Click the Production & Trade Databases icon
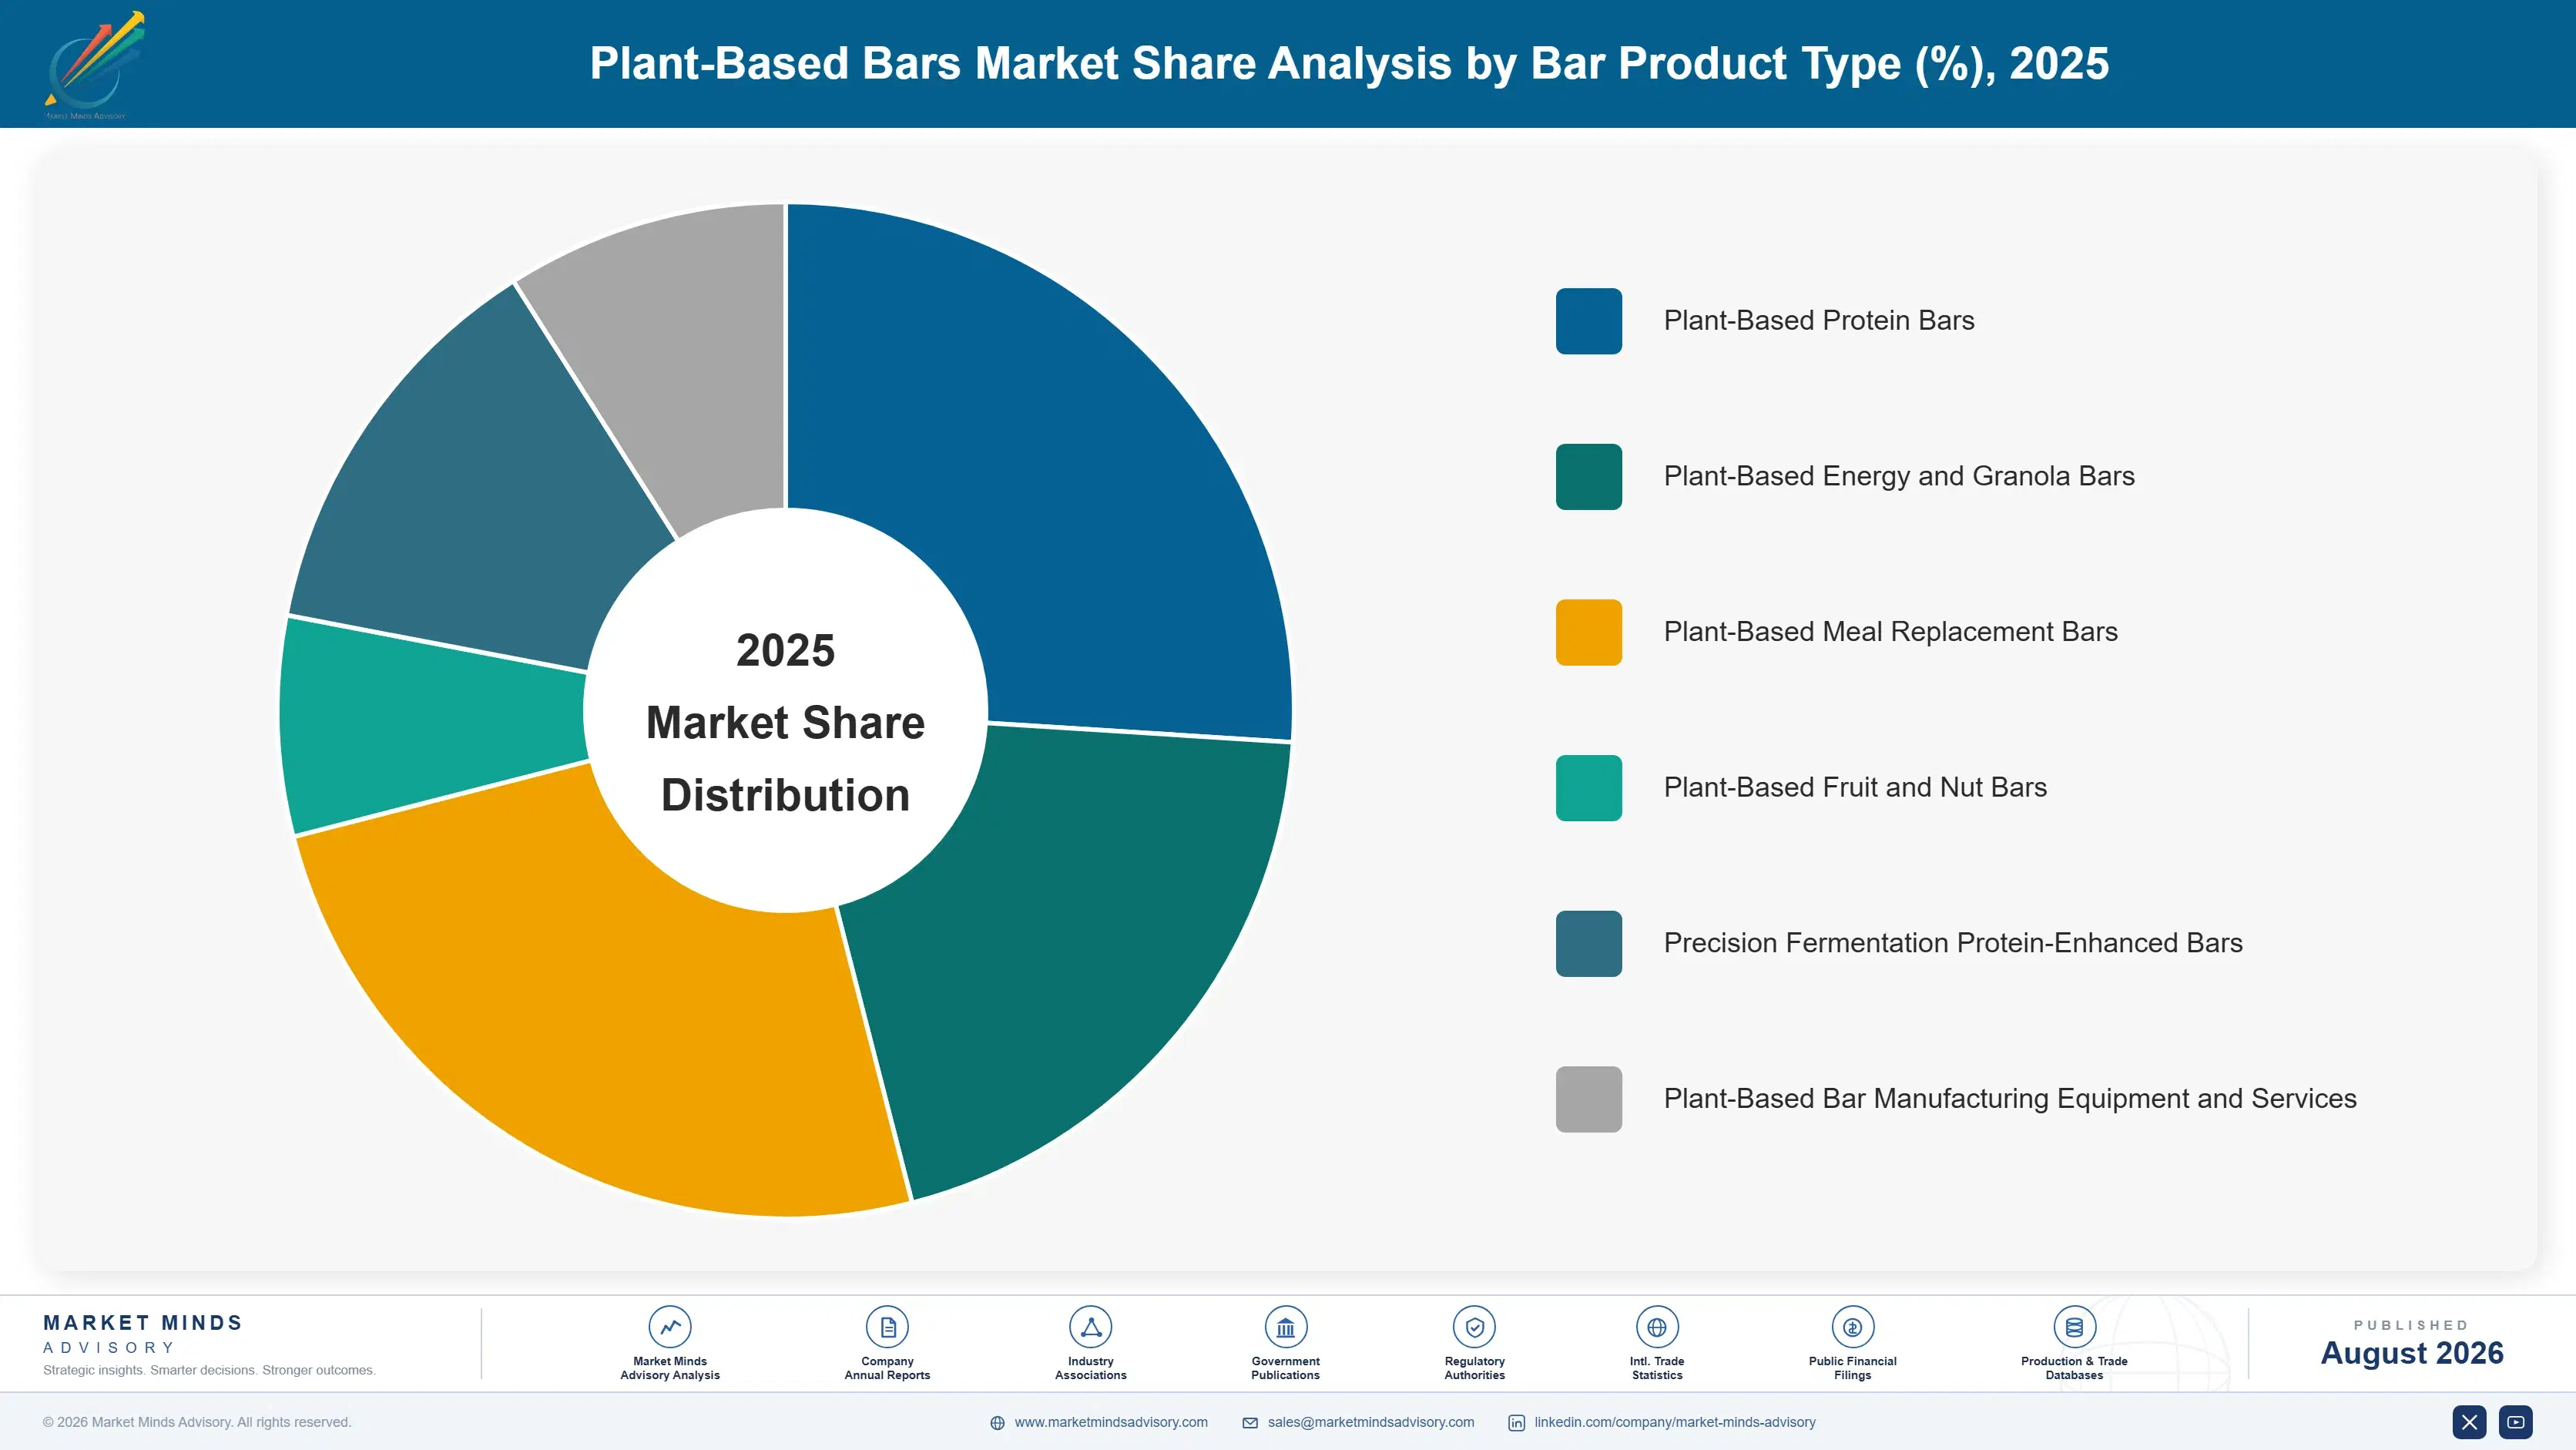The image size is (2576, 1450). pyautogui.click(x=2075, y=1327)
